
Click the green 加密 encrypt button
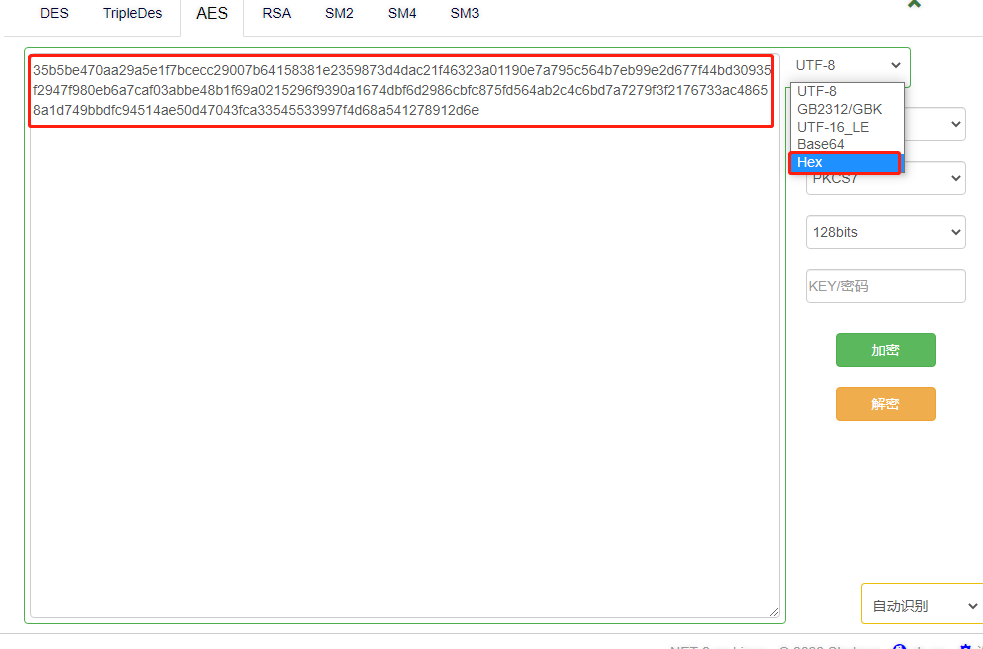885,350
